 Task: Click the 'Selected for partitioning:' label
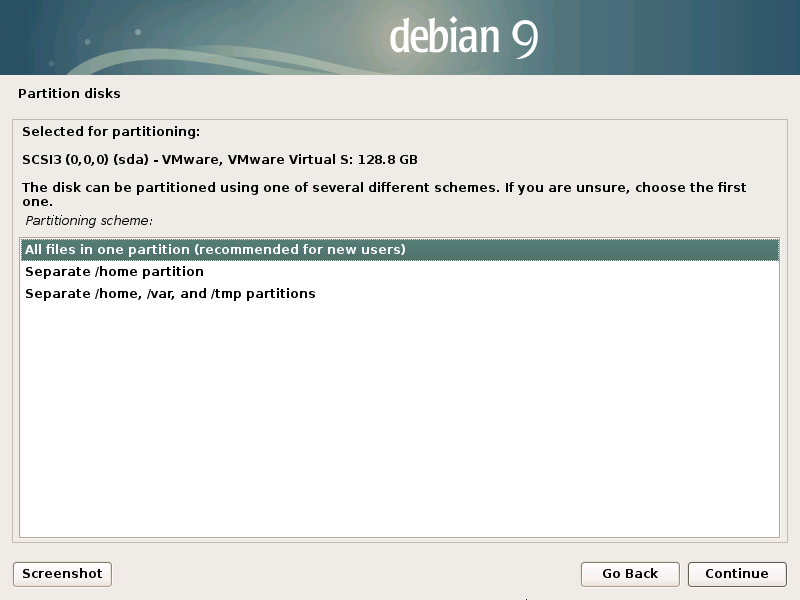point(111,132)
